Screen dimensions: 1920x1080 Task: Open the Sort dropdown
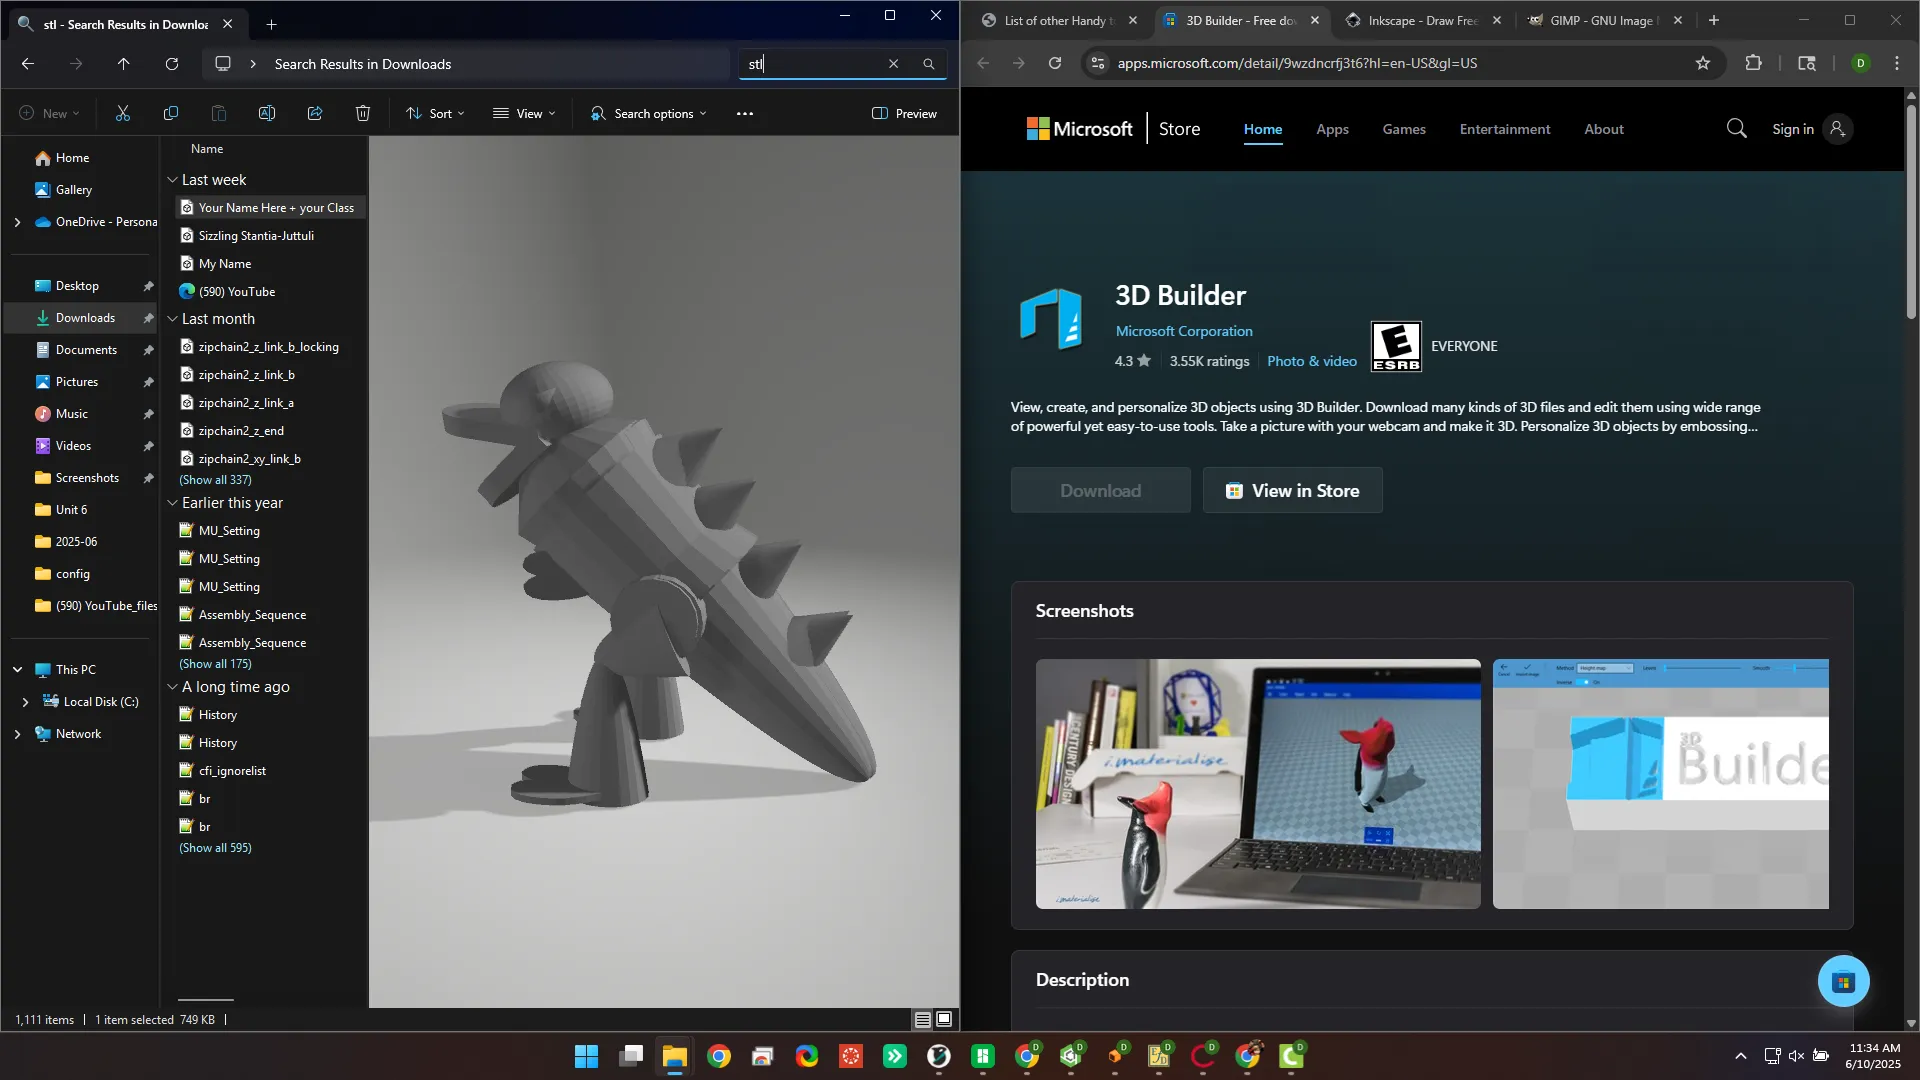tap(435, 114)
